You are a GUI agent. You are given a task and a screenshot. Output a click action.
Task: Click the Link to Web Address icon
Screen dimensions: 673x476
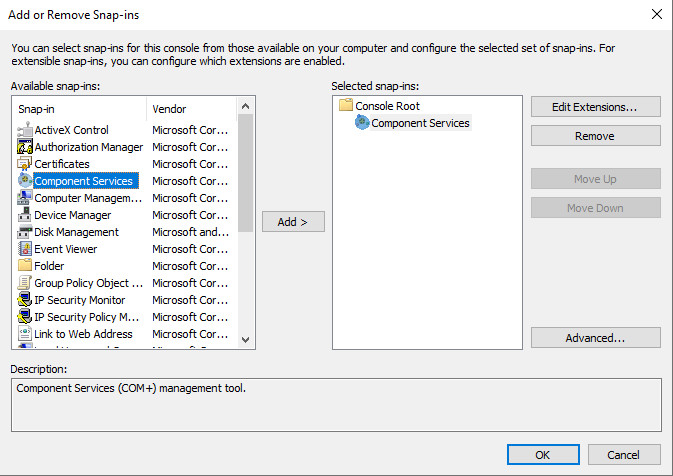click(x=26, y=334)
